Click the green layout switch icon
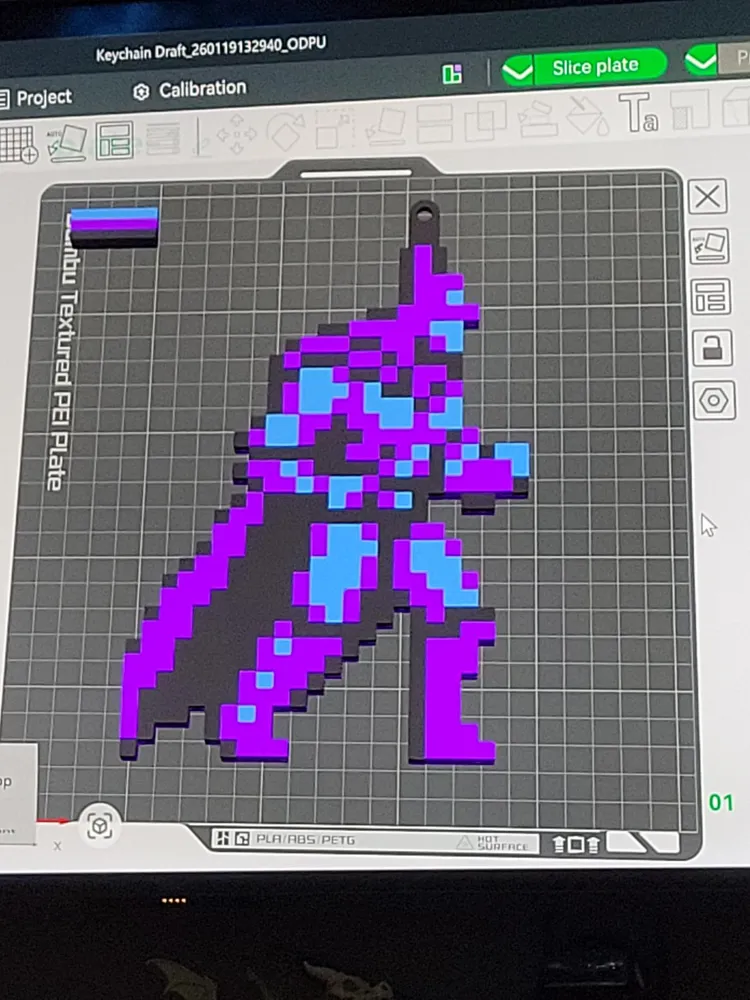 [453, 74]
